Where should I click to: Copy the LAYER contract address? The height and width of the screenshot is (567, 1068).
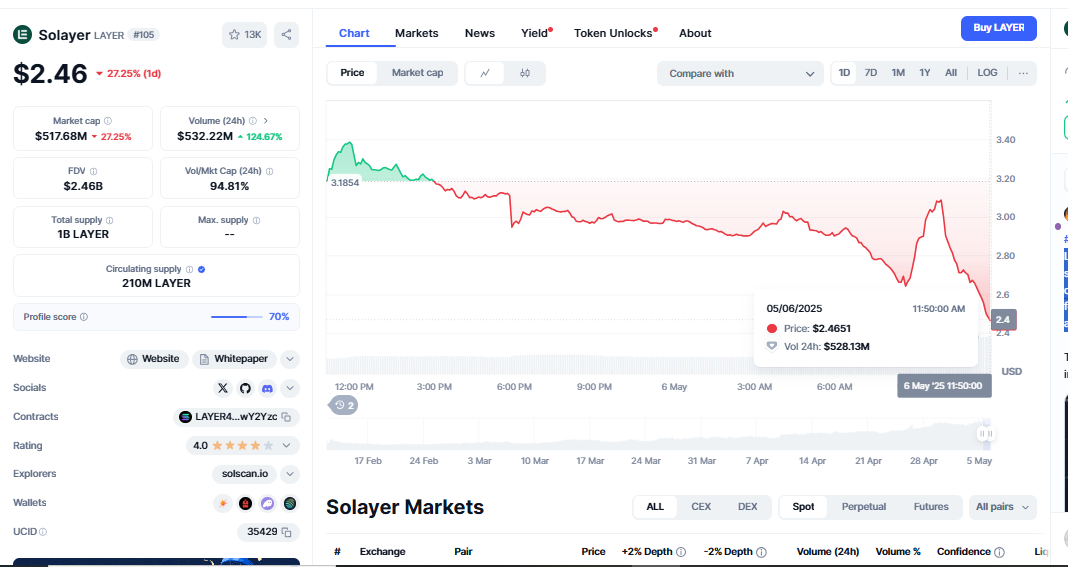[x=287, y=417]
